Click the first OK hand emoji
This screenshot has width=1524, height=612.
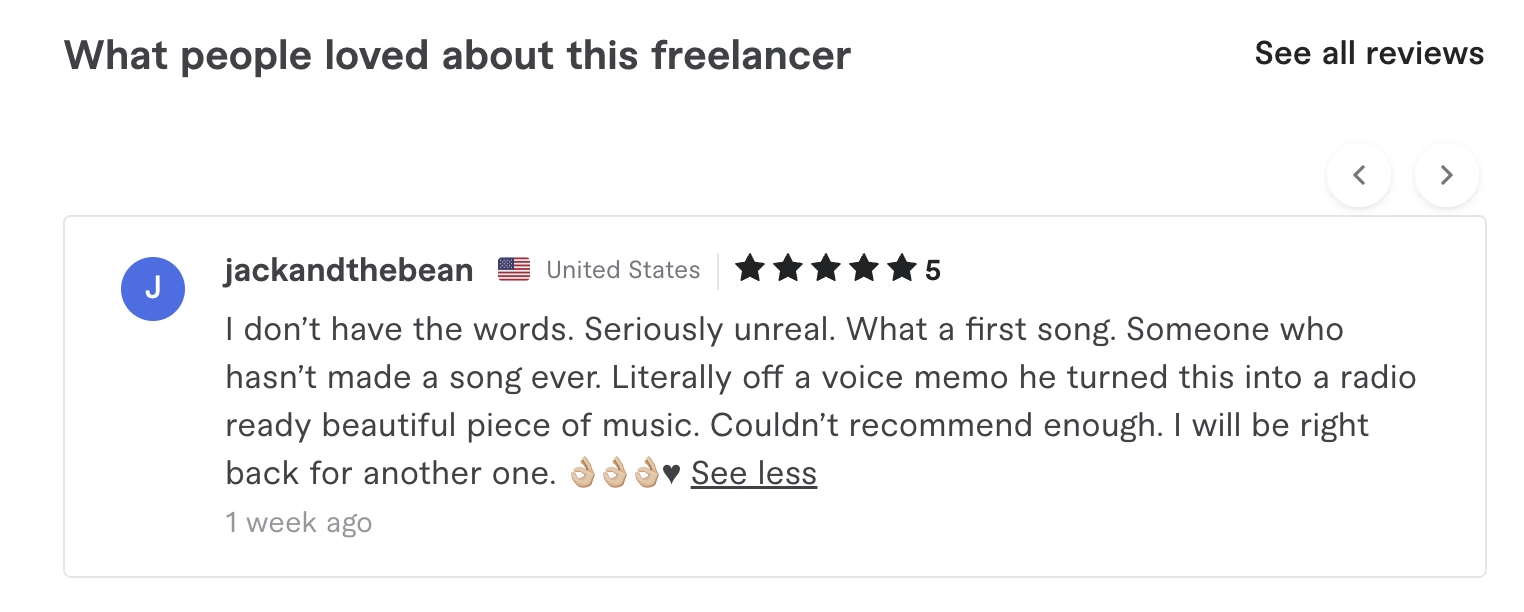(x=582, y=473)
